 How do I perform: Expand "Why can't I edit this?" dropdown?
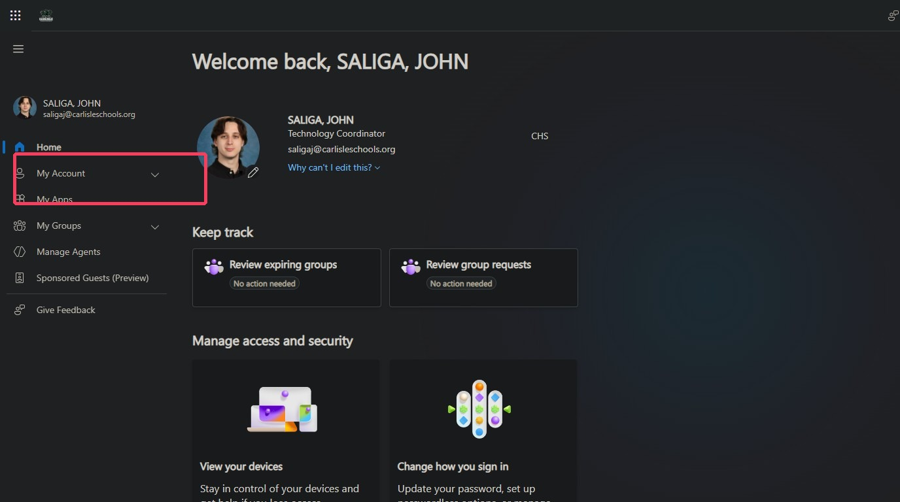tap(333, 168)
